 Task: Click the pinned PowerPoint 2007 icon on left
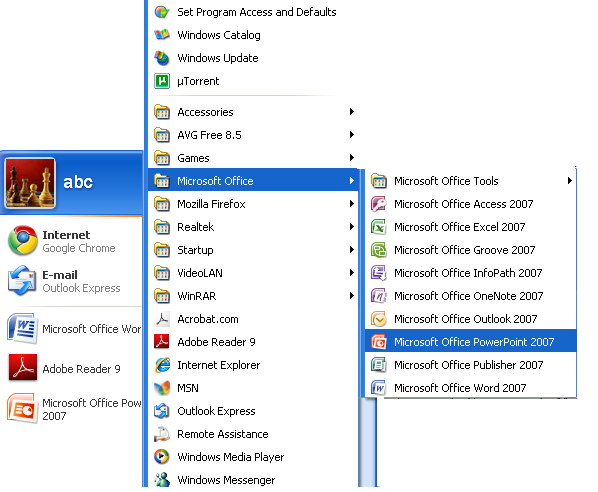tap(23, 409)
